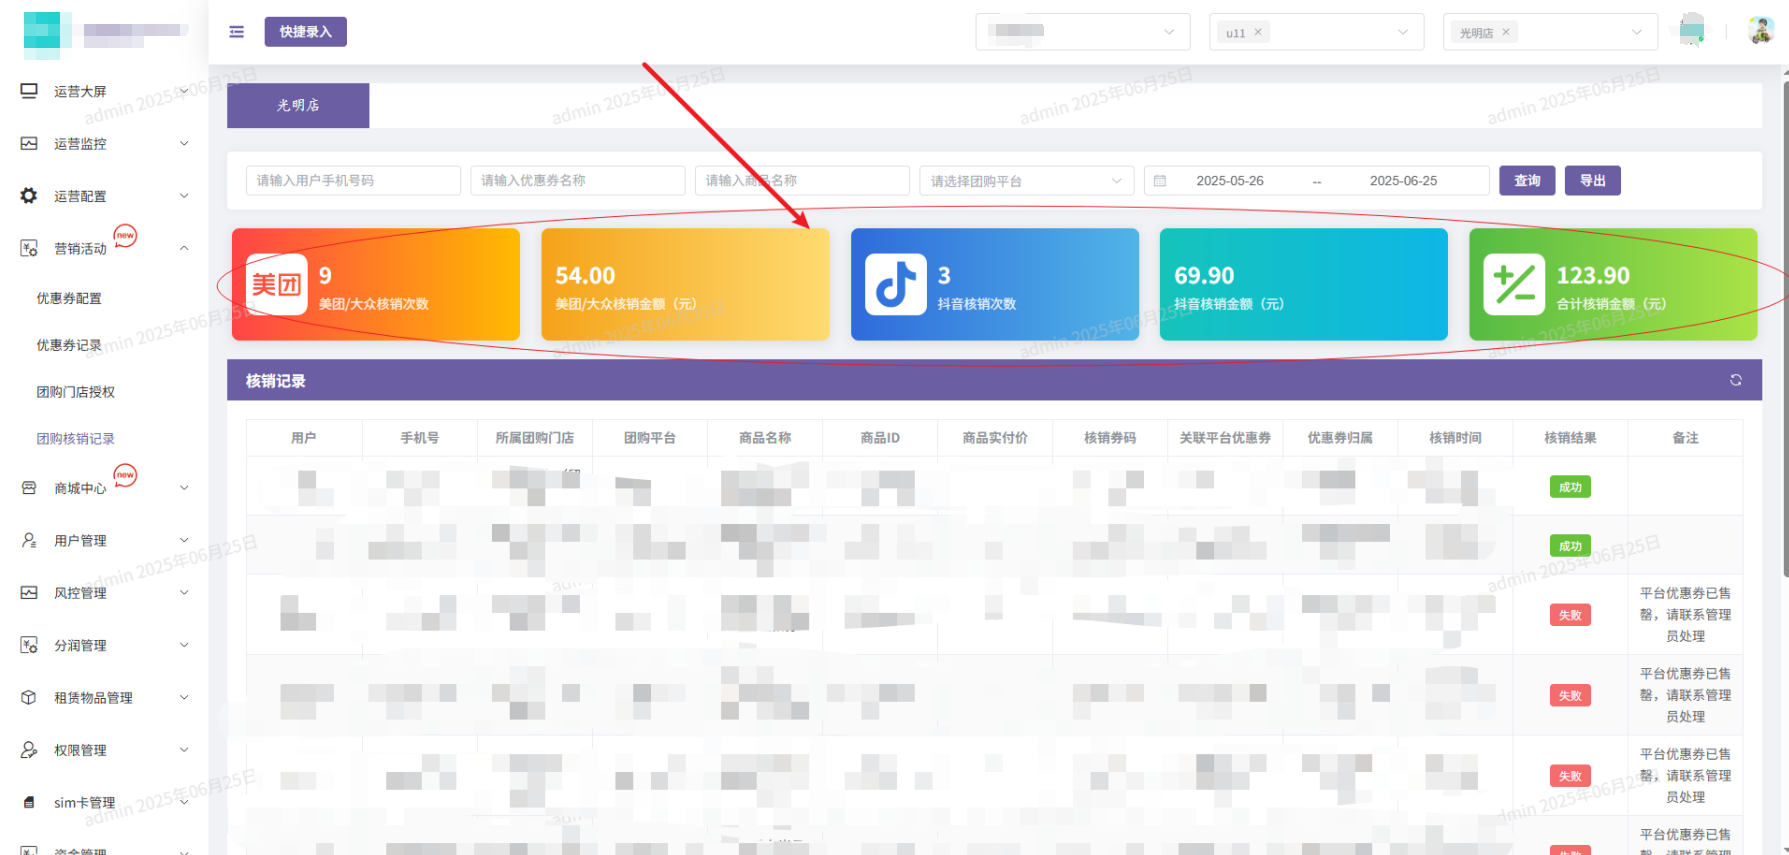Focus the 请输入用户手机号码 input field
Viewport: 1789px width, 855px height.
[352, 181]
